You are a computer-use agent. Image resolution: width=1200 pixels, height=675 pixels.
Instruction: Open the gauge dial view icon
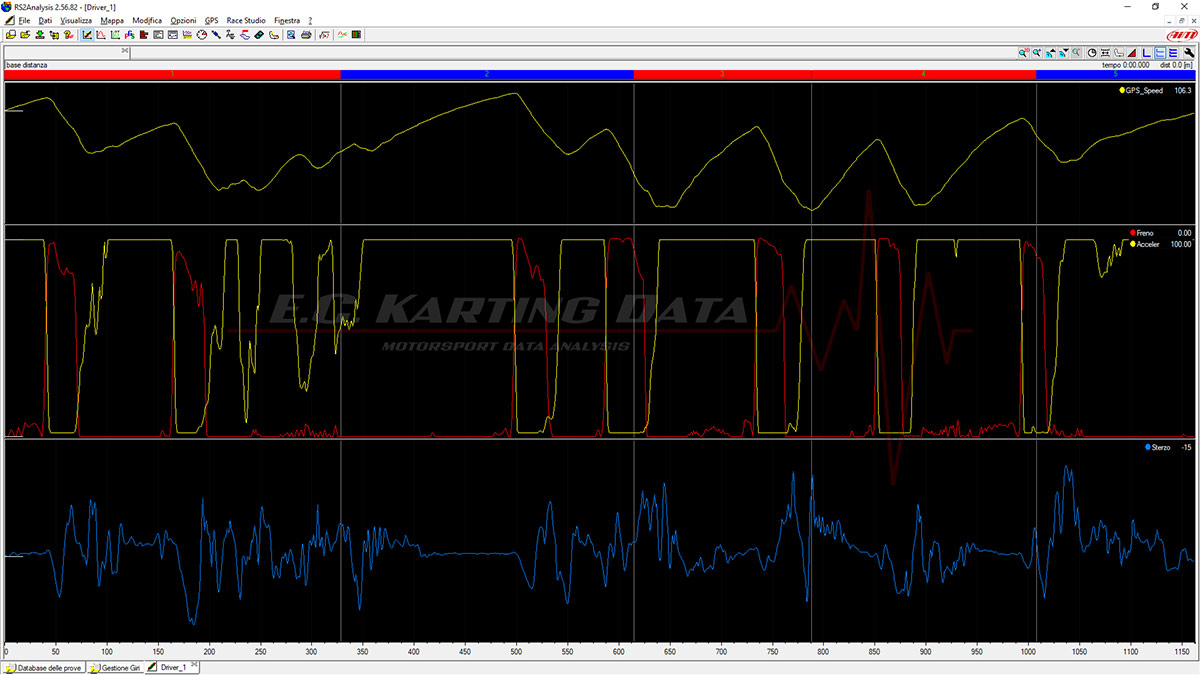[x=201, y=35]
